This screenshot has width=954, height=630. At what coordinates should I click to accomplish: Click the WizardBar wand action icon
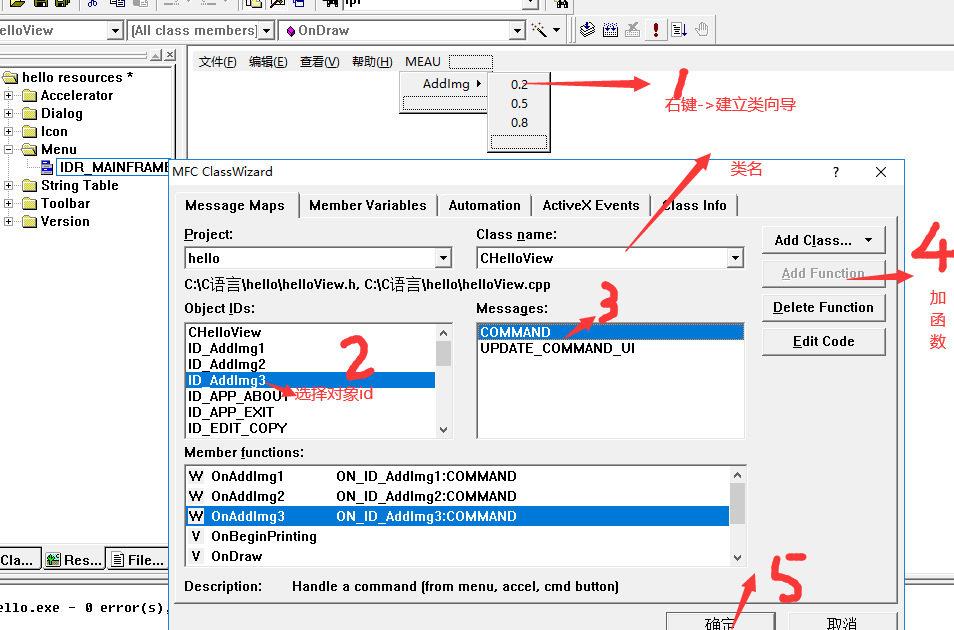coord(537,30)
